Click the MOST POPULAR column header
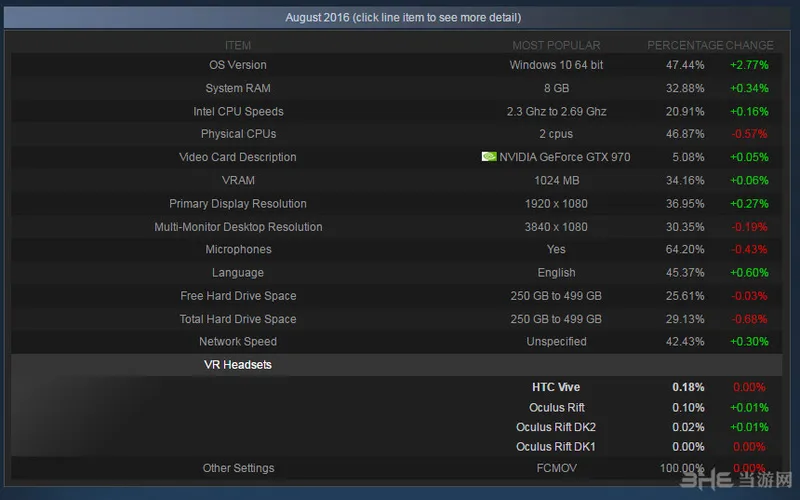Screen dimensions: 800x500 pyautogui.click(x=556, y=45)
